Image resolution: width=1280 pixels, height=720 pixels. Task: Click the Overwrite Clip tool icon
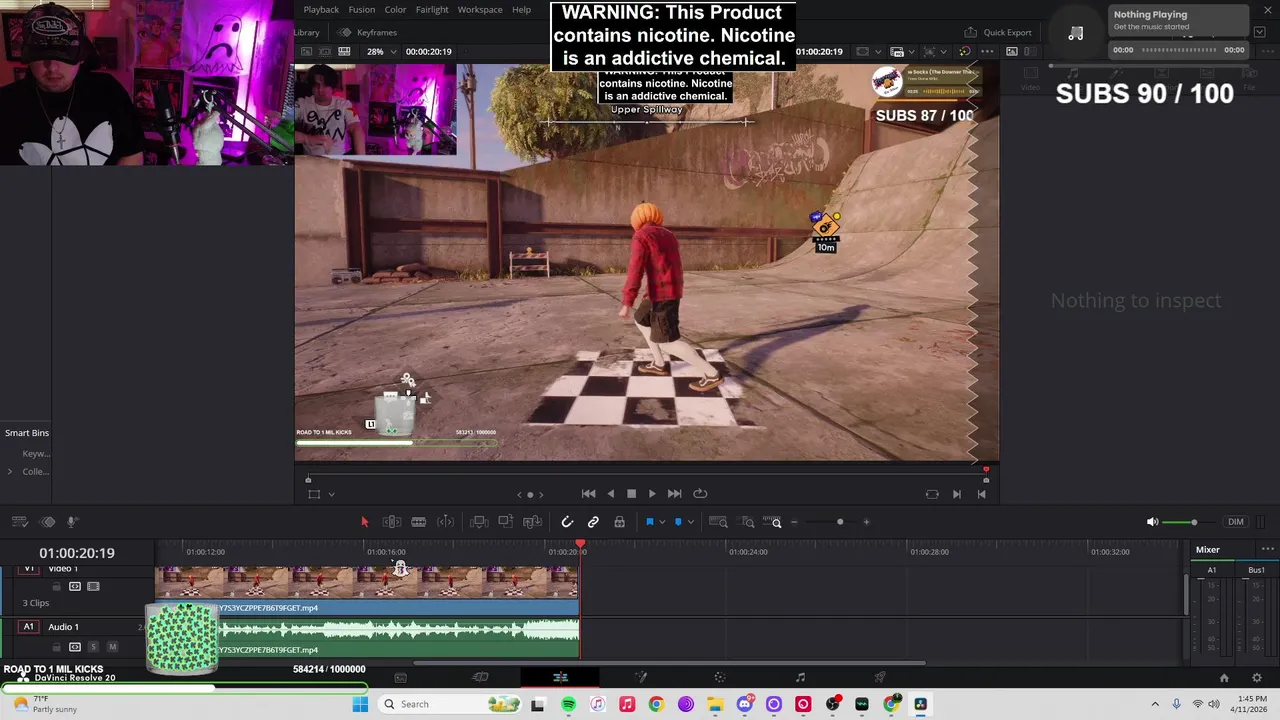point(506,522)
